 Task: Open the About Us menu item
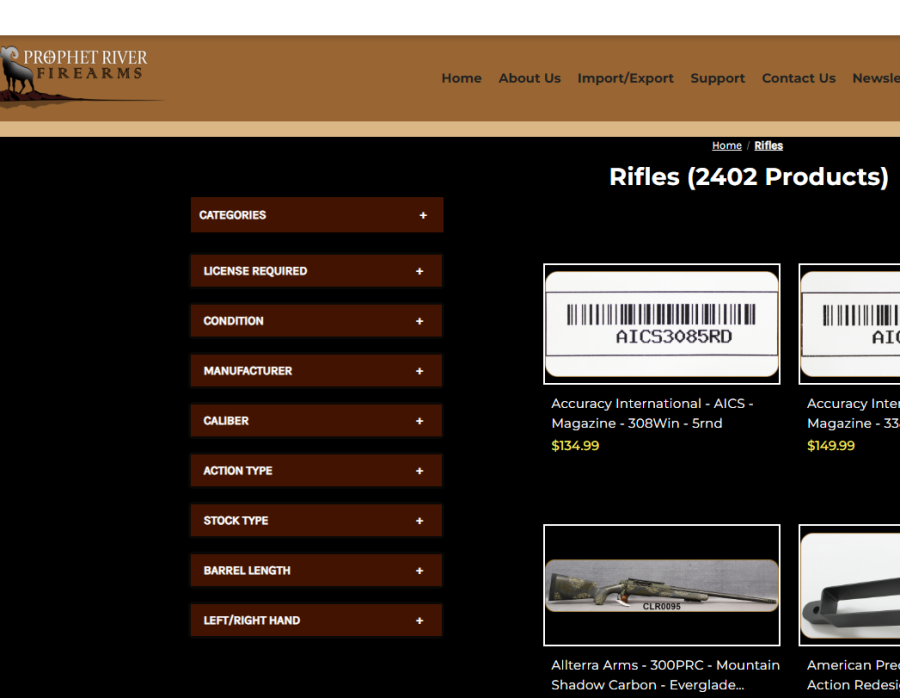tap(529, 78)
